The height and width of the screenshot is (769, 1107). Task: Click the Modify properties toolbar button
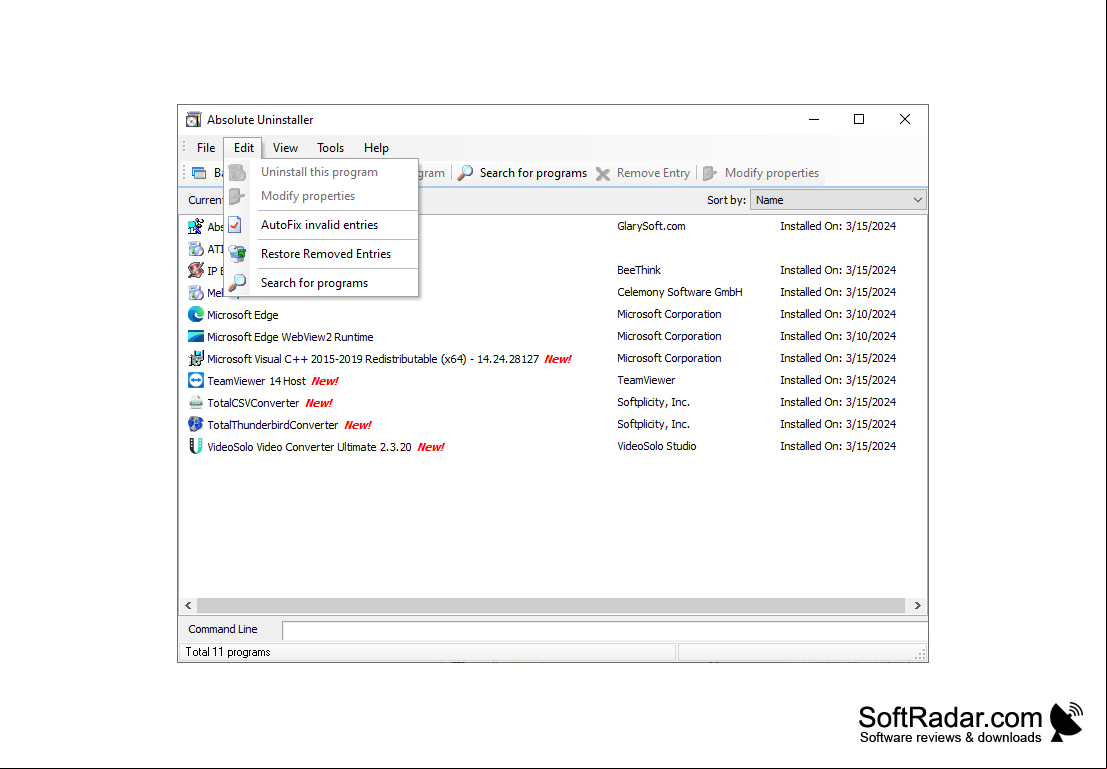(761, 173)
